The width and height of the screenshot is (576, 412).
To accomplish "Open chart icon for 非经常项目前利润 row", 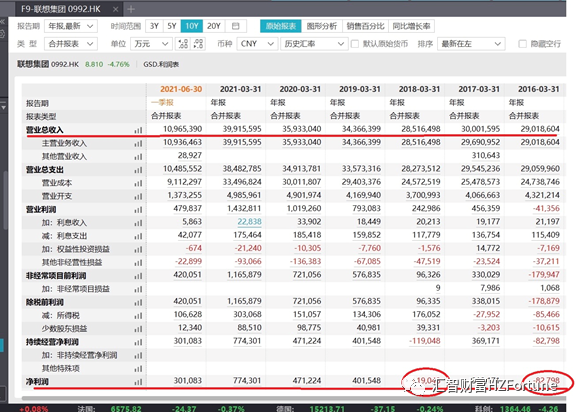I will pos(138,276).
